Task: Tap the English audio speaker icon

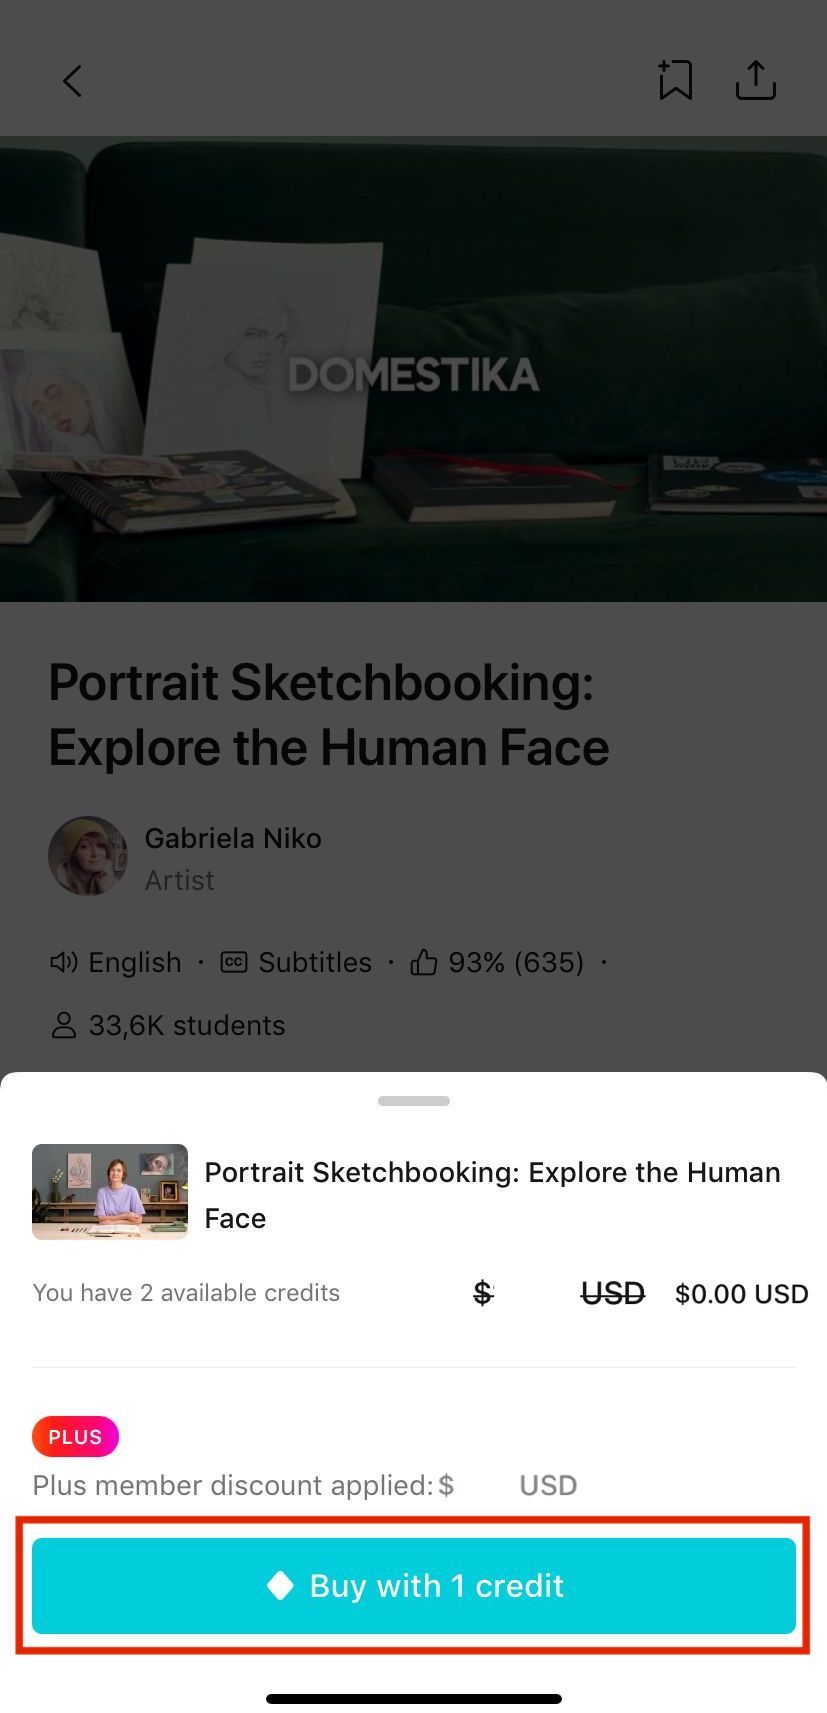Action: tap(63, 962)
